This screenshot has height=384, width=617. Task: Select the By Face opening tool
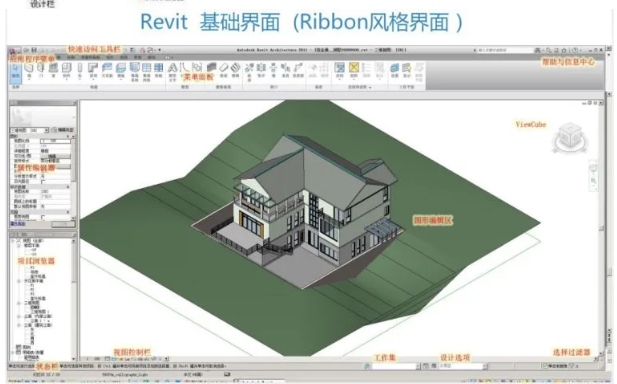point(249,72)
